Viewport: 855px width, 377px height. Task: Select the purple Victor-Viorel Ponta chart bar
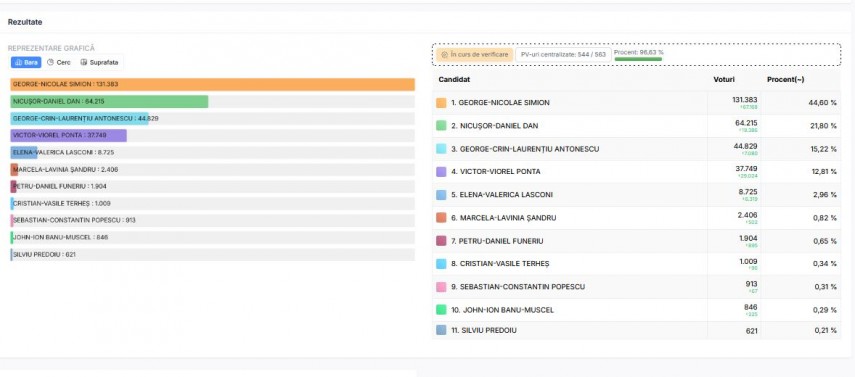click(68, 135)
